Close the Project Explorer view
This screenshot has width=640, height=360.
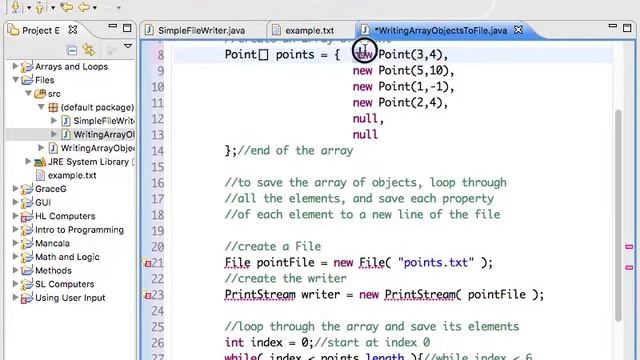pos(73,30)
